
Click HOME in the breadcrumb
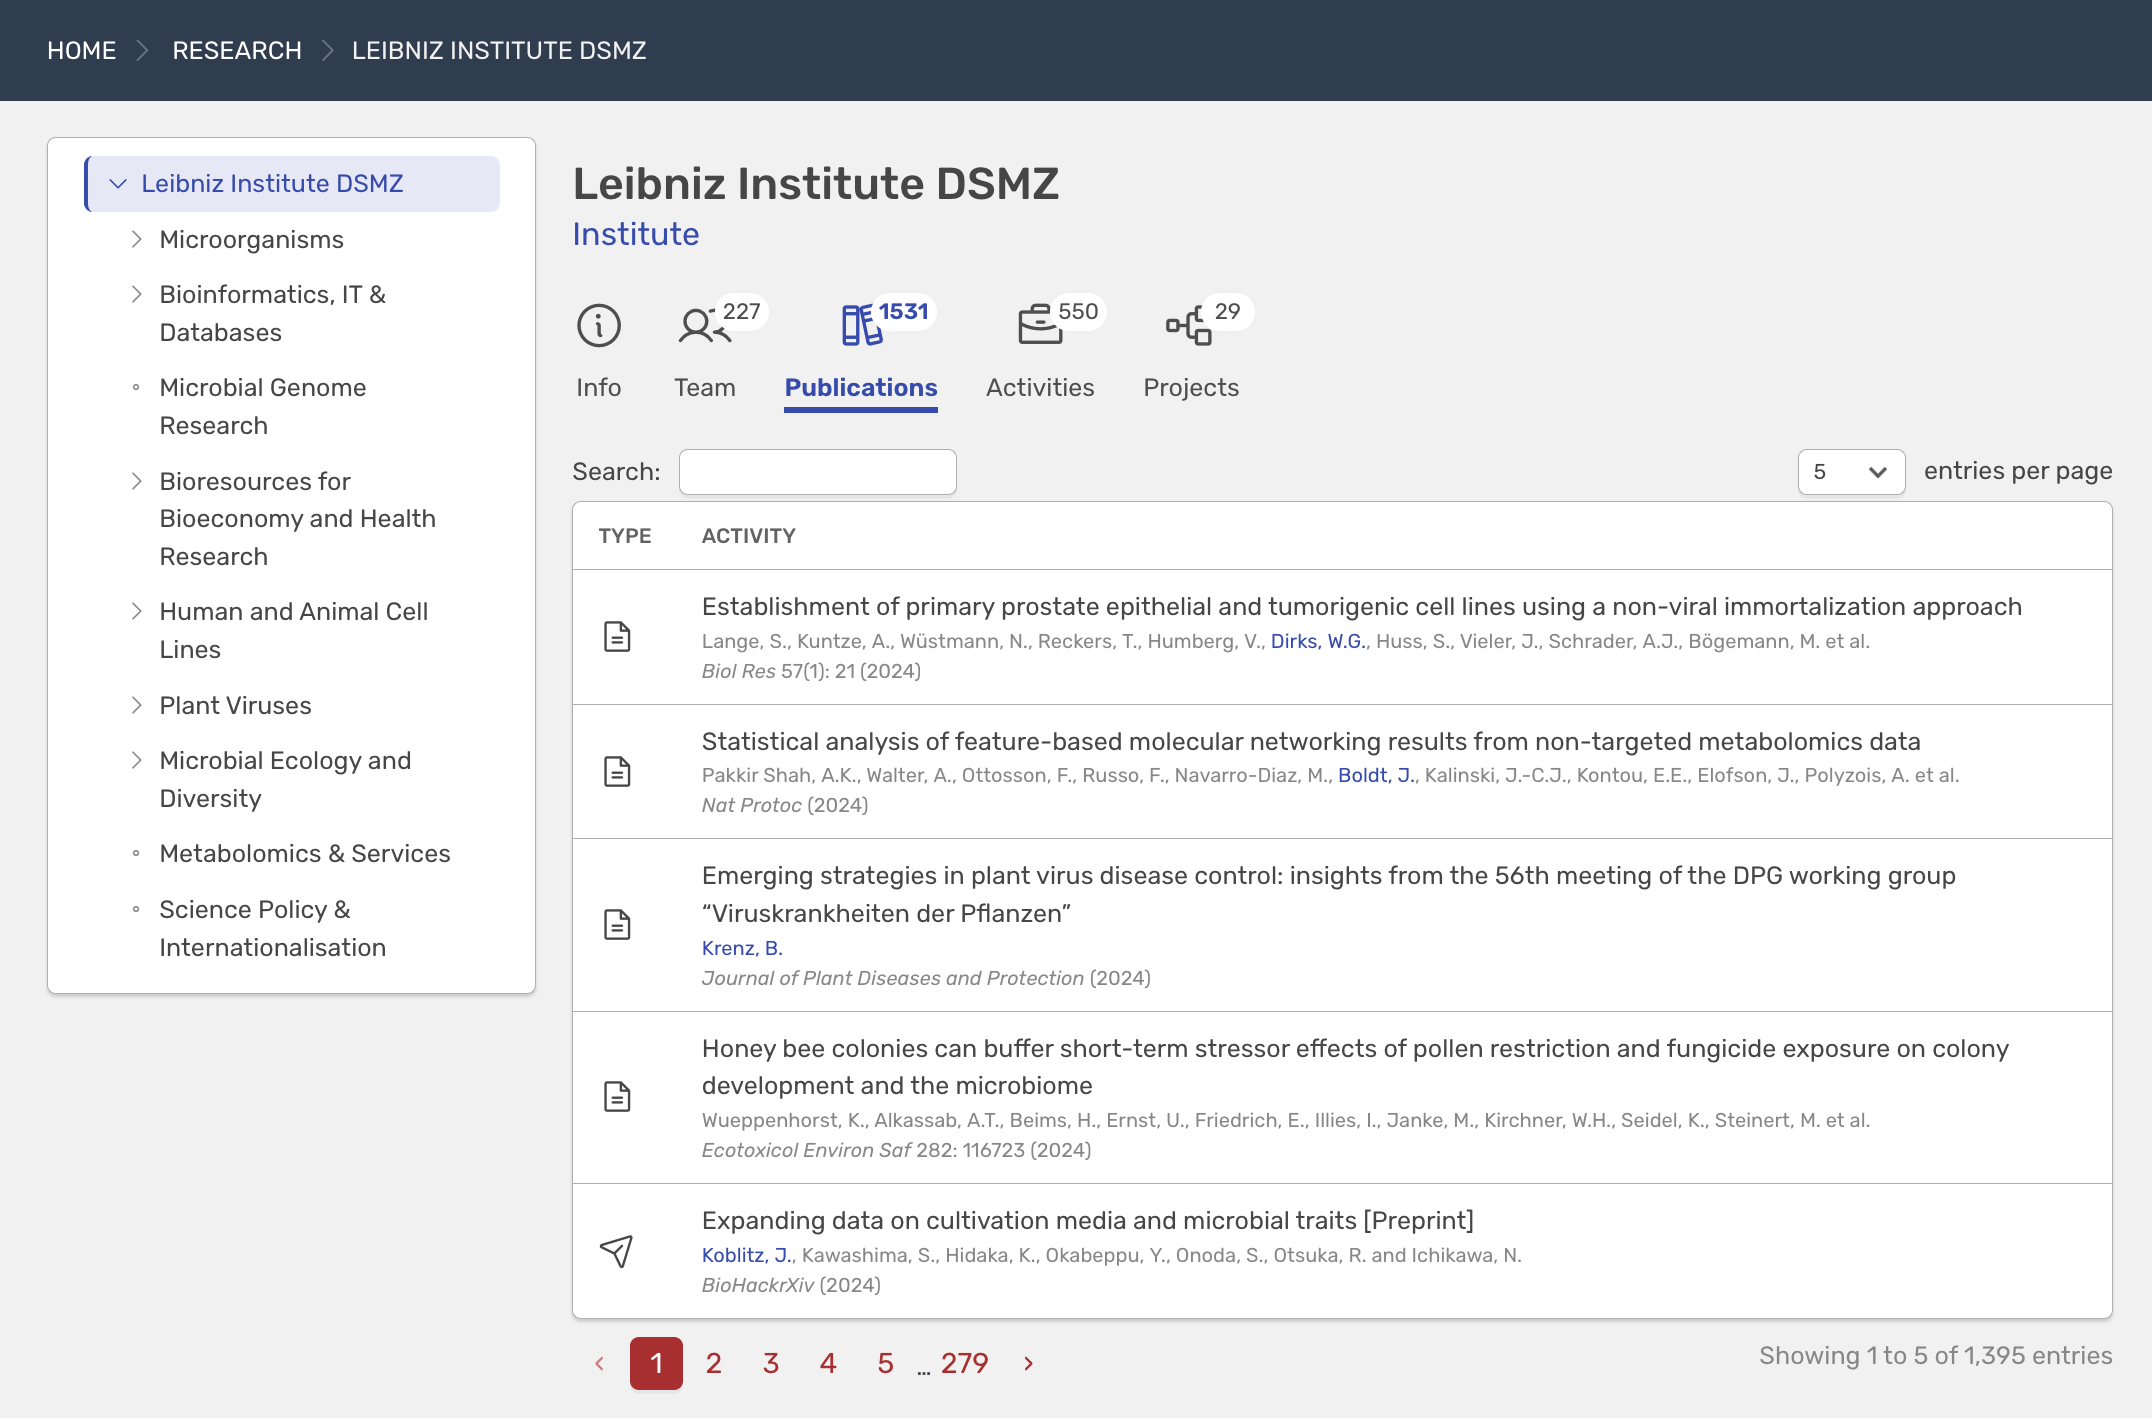tap(81, 50)
